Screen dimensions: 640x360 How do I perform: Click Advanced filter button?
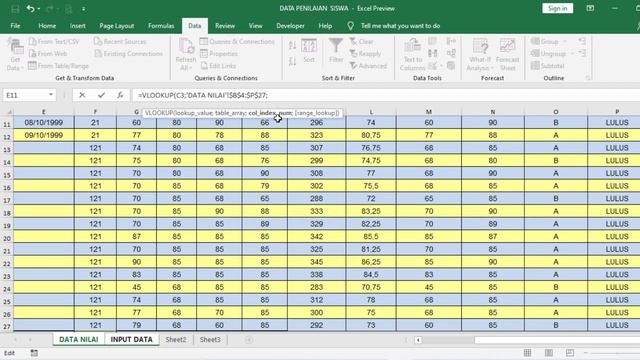pos(368,66)
